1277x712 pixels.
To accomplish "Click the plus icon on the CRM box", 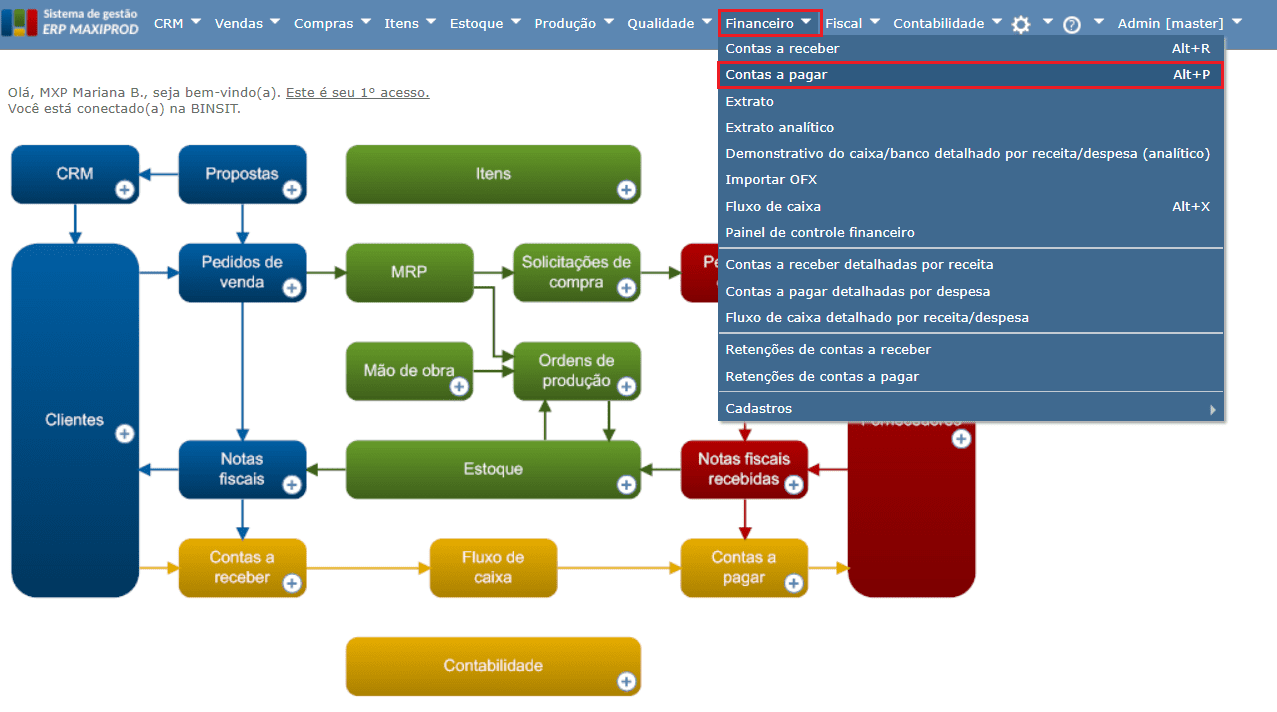I will click(125, 189).
